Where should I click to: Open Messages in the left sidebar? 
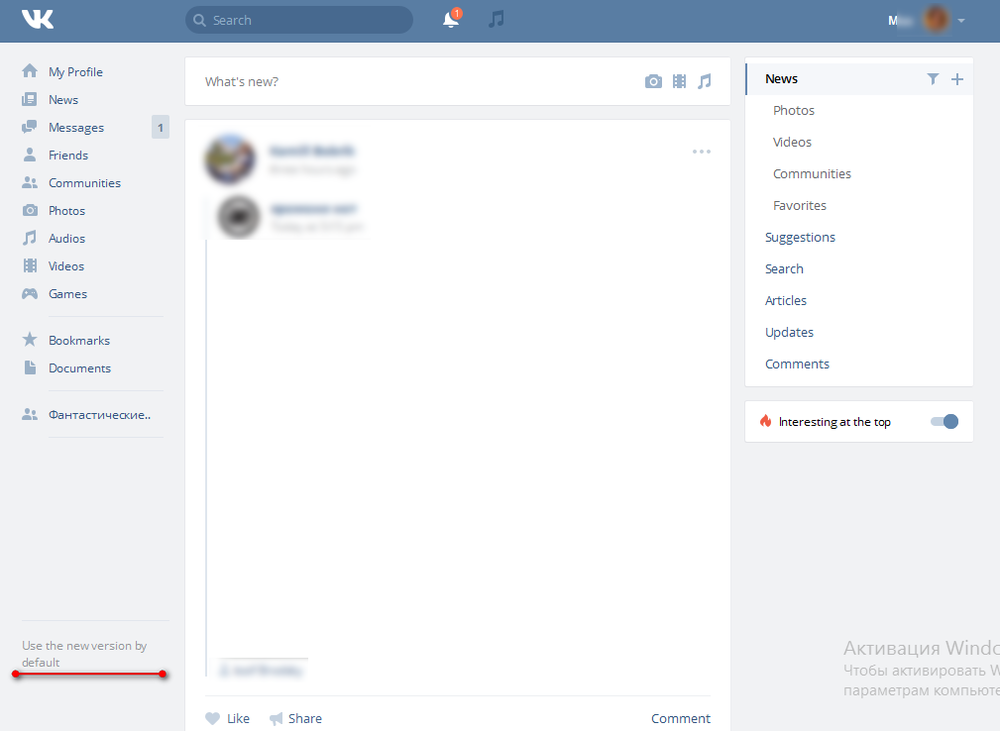(76, 128)
